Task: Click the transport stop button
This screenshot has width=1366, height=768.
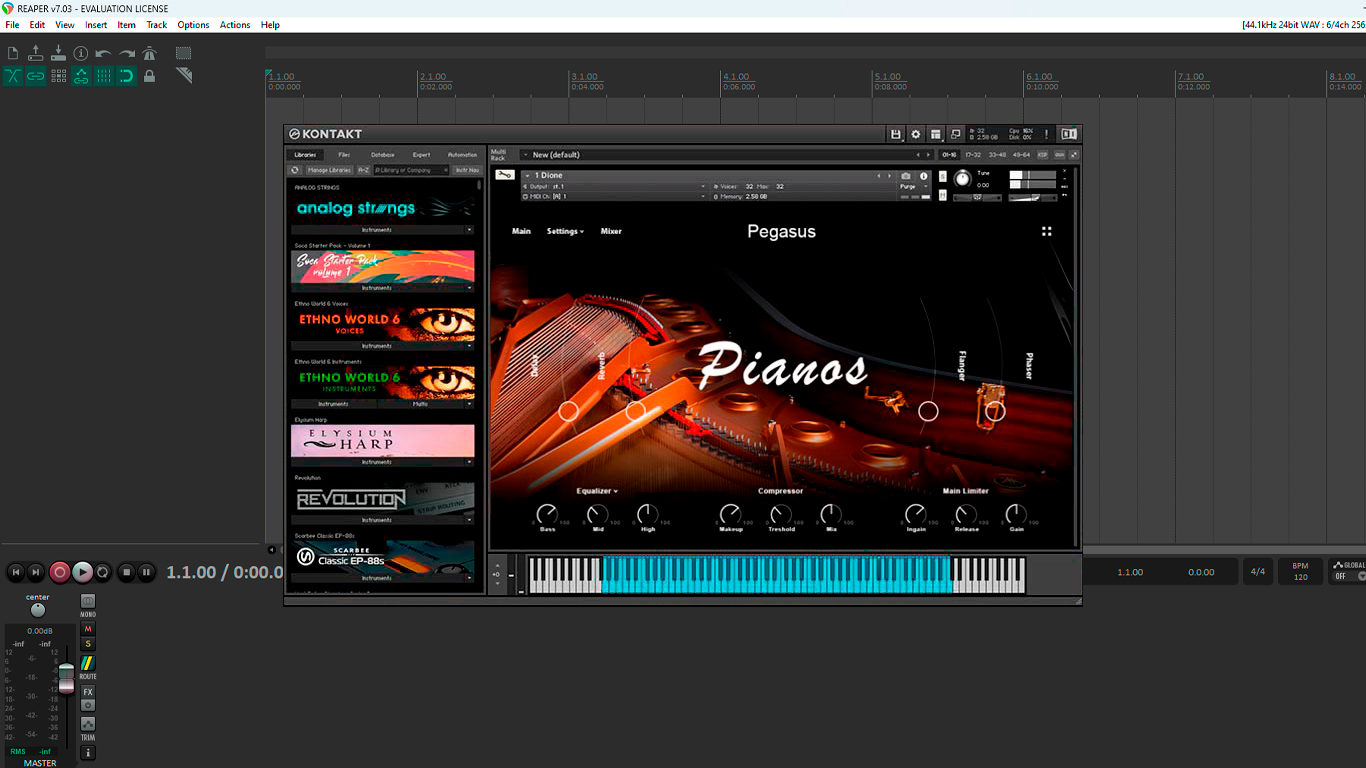Action: pos(126,572)
